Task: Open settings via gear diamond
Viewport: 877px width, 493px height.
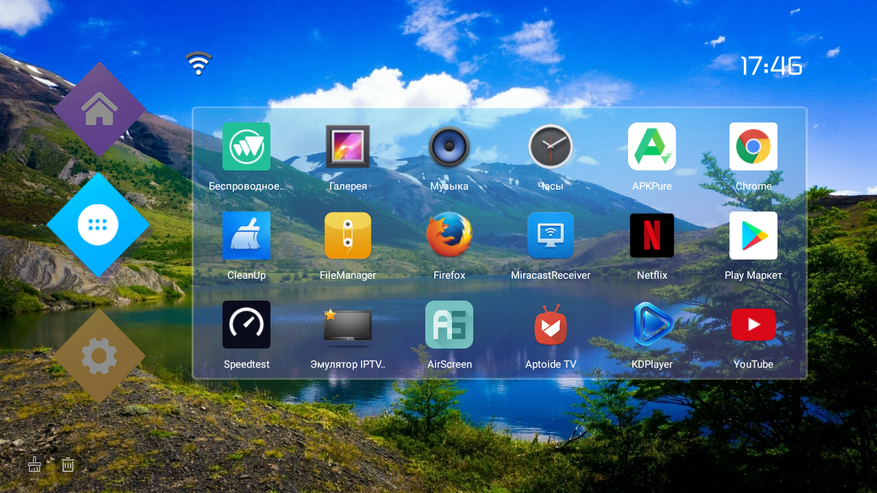Action: [x=99, y=356]
